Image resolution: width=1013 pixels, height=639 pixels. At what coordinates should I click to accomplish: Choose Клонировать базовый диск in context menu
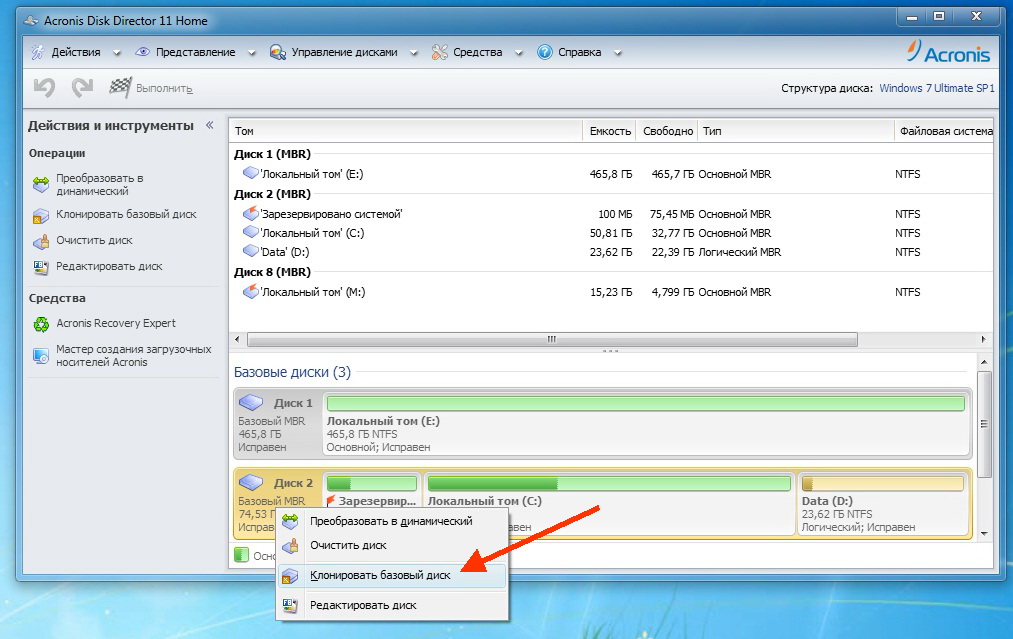click(383, 575)
